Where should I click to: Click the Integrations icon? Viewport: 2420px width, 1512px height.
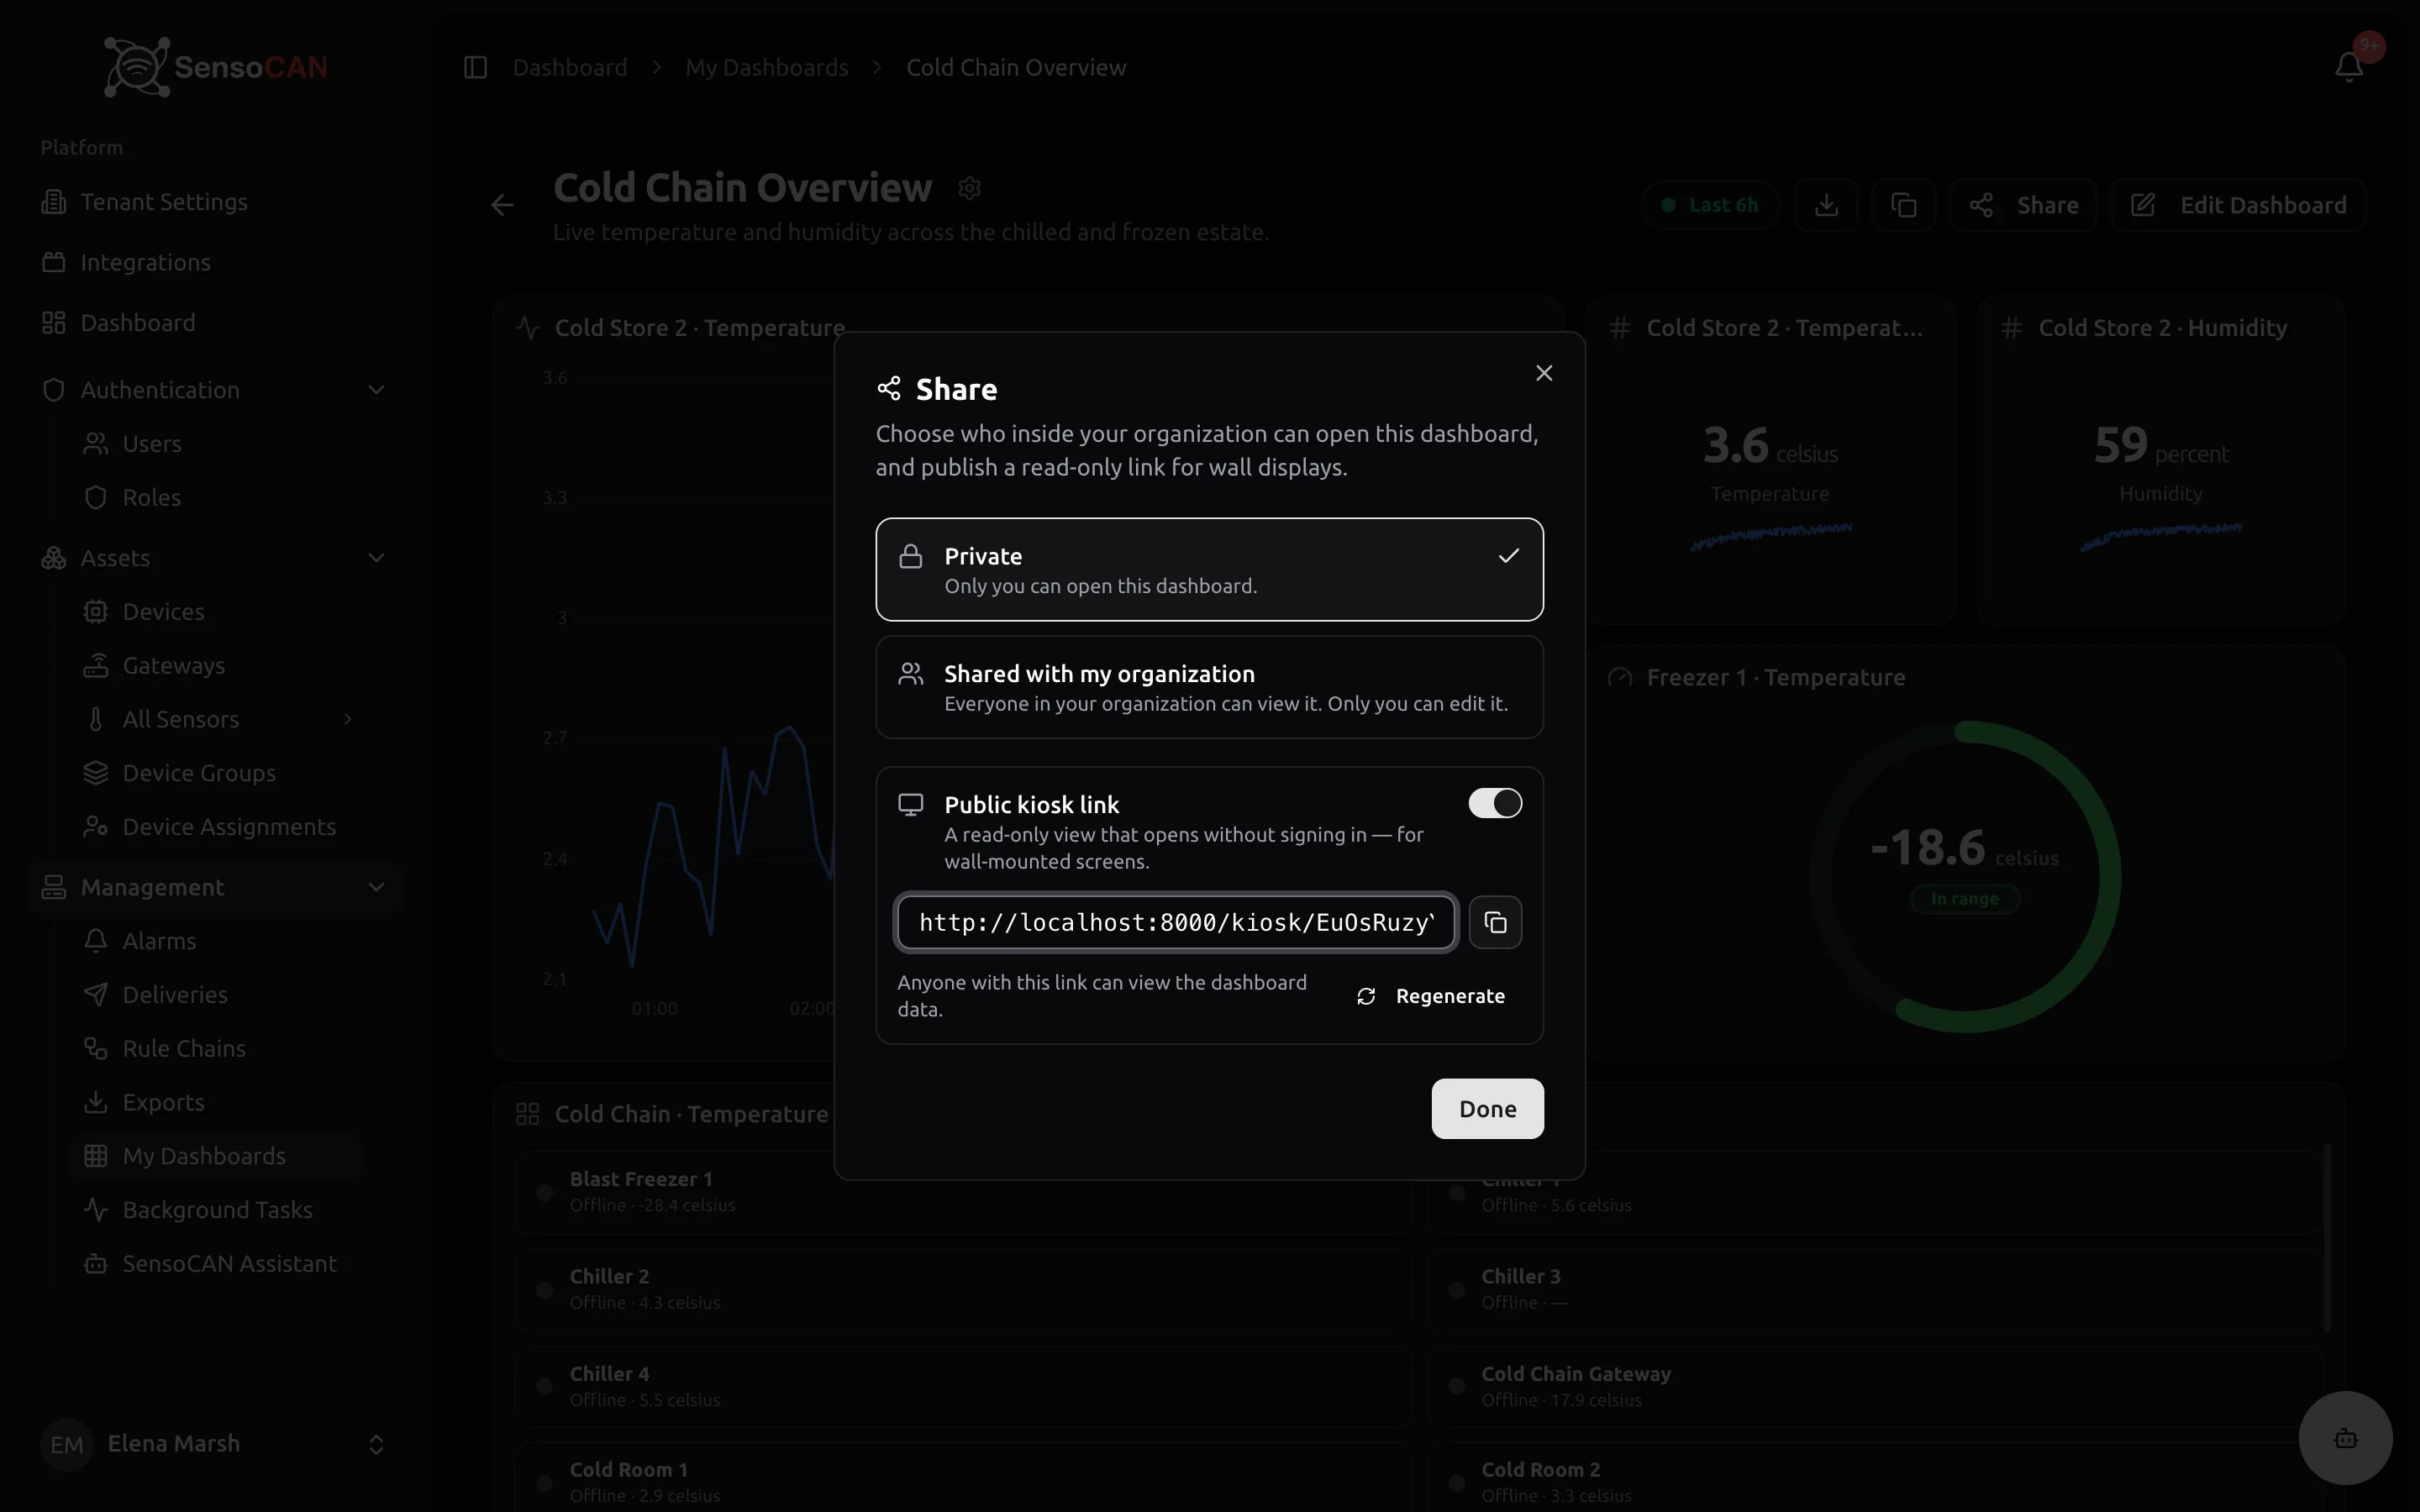point(54,262)
